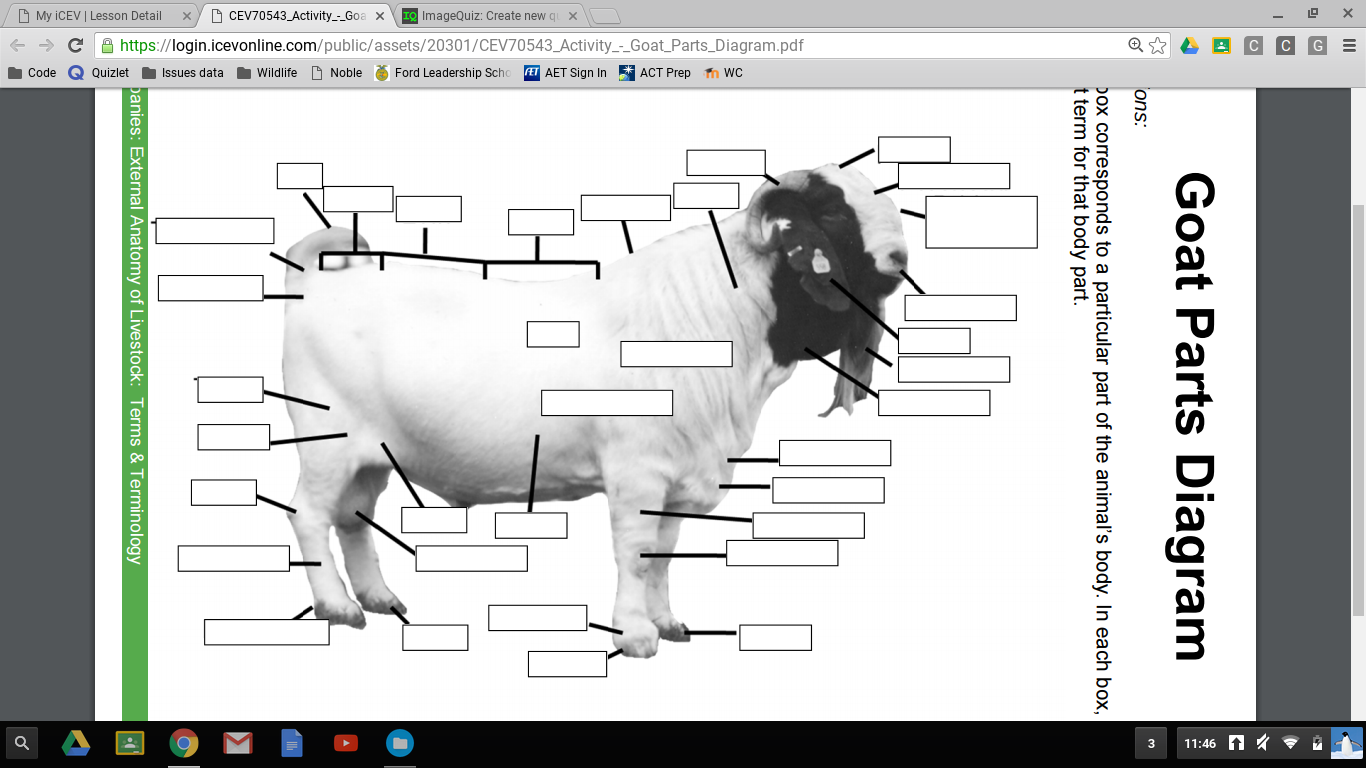1366x768 pixels.
Task: Bookmark this page with the star icon
Action: point(1158,45)
